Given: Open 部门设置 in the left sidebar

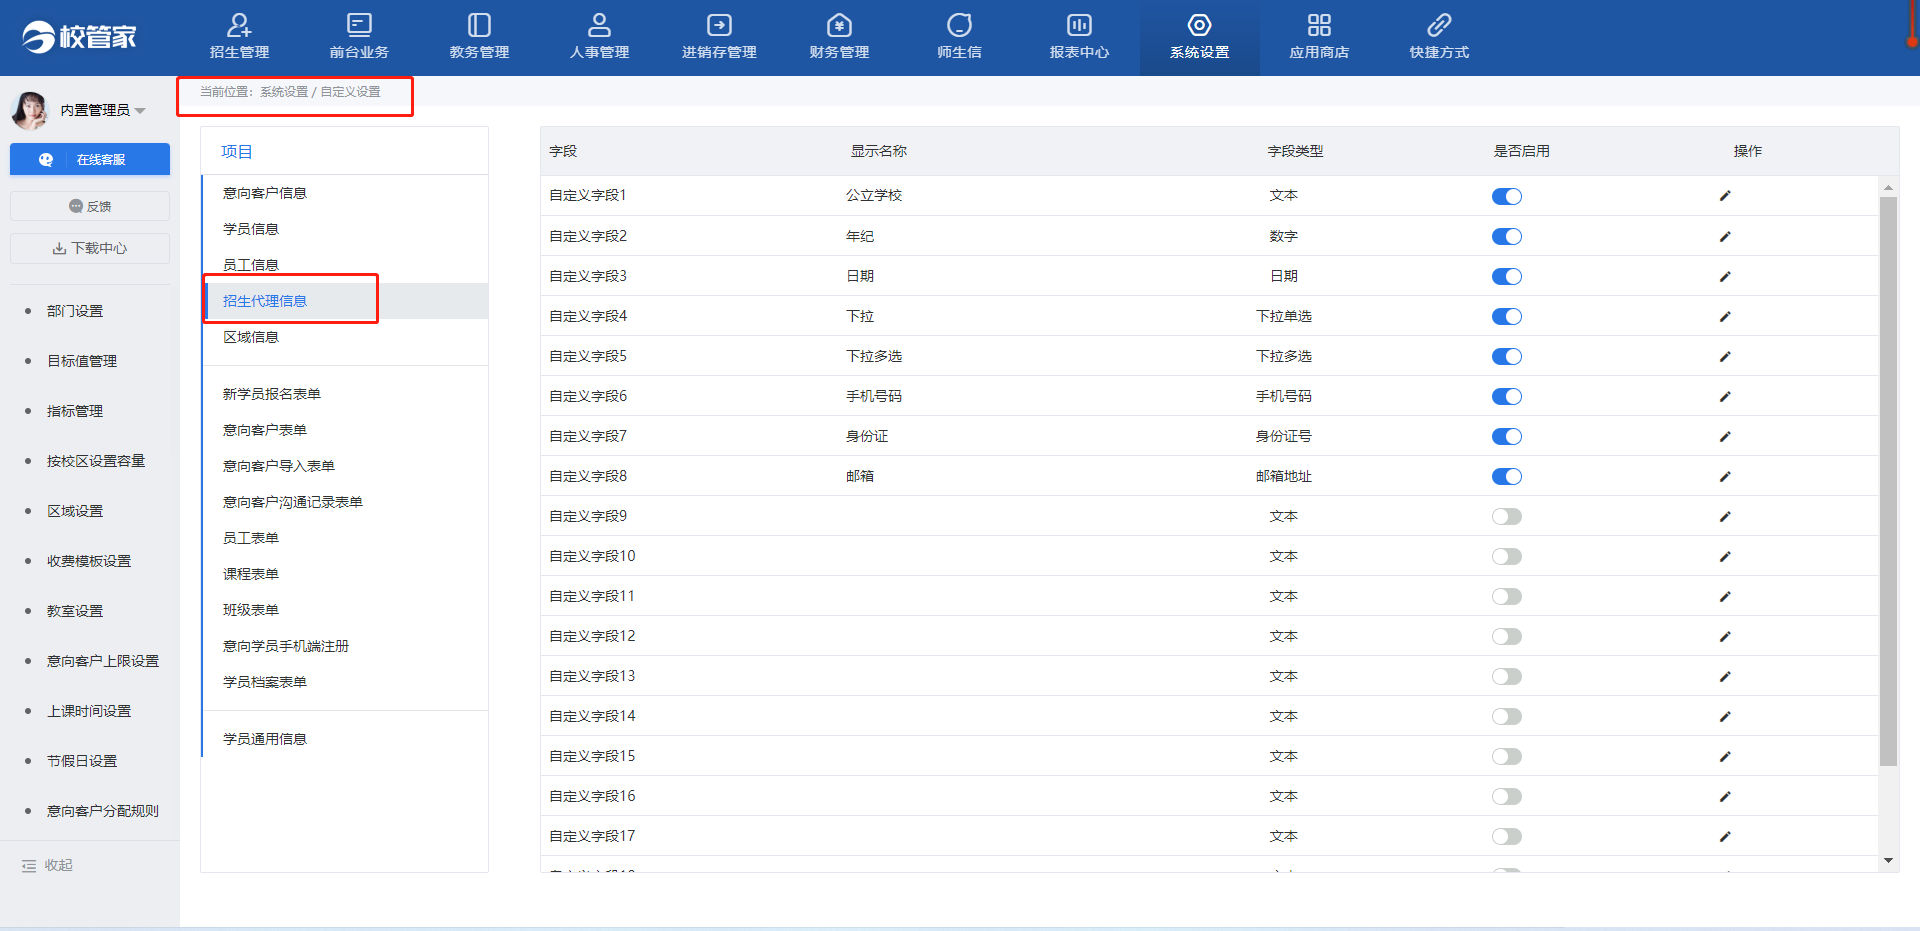Looking at the screenshot, I should click(x=75, y=311).
